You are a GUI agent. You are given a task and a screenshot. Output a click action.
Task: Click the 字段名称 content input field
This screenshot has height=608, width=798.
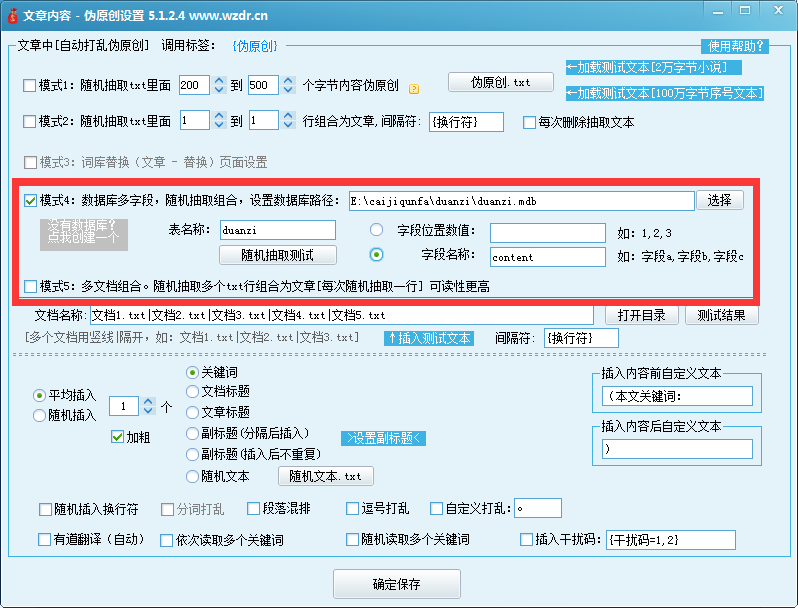(x=548, y=257)
